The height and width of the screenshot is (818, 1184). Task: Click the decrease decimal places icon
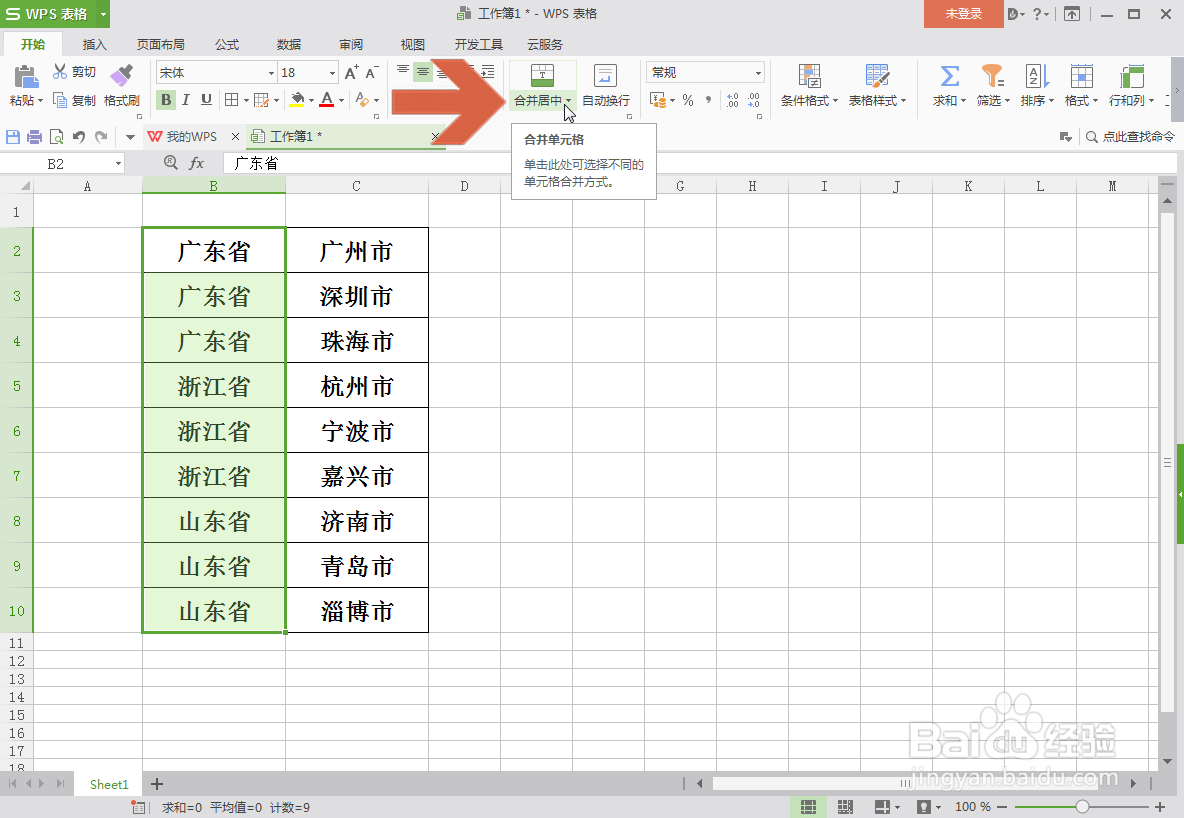[x=754, y=100]
